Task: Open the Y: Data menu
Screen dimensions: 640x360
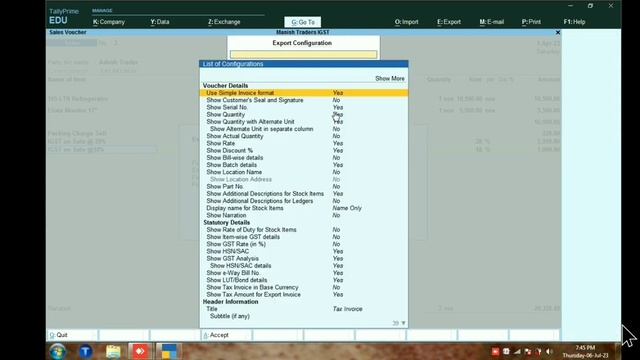Action: tap(160, 22)
